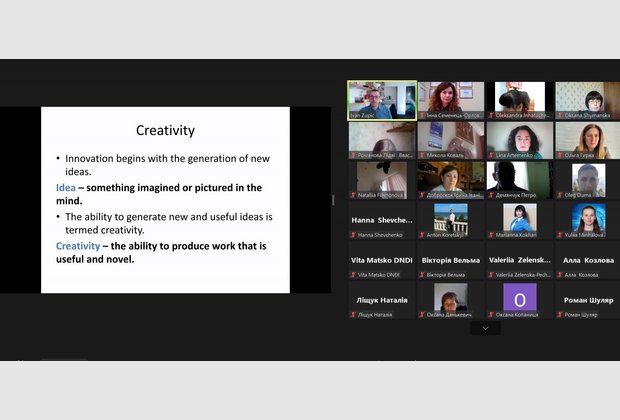
Task: Click the shared Creativity slide
Action: [x=165, y=200]
